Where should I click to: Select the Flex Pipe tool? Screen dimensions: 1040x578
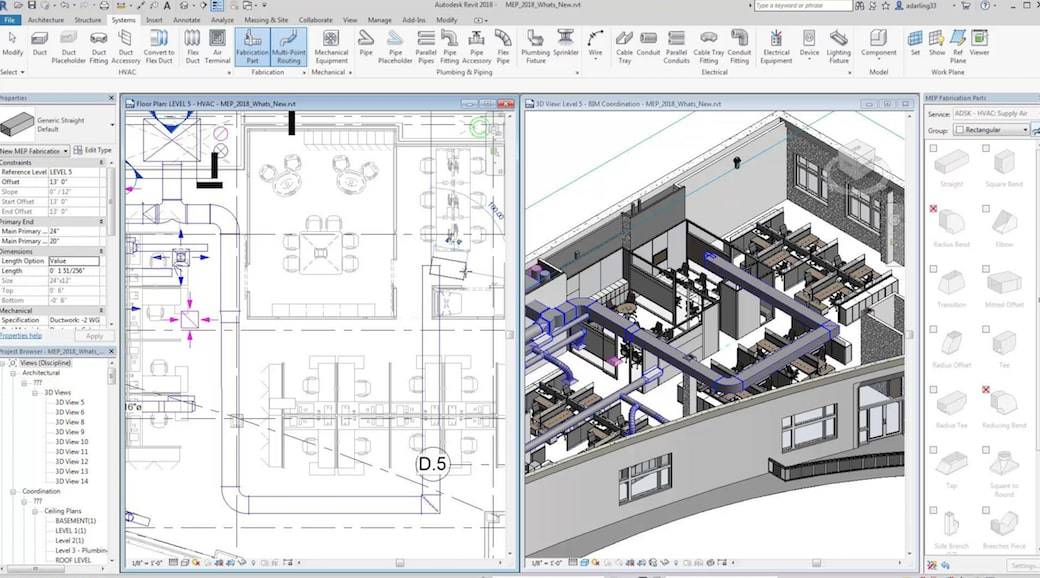click(x=503, y=46)
